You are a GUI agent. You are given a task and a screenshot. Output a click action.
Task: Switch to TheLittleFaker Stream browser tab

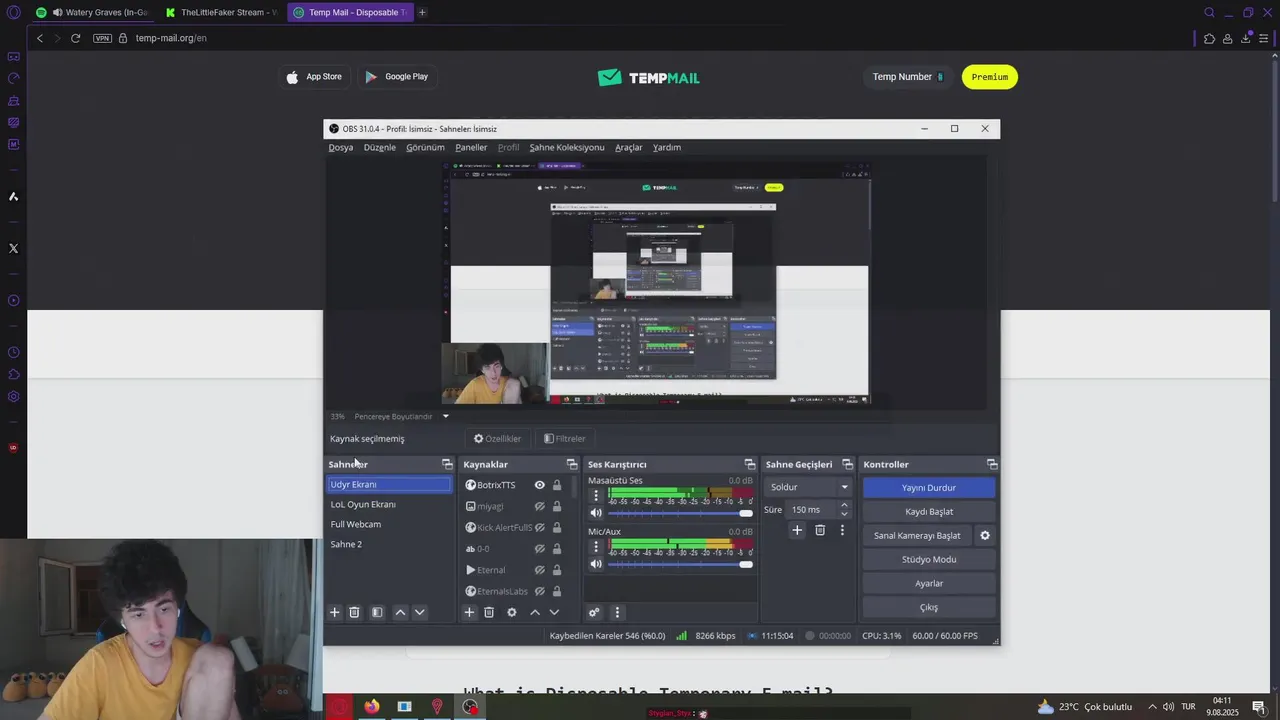[221, 12]
